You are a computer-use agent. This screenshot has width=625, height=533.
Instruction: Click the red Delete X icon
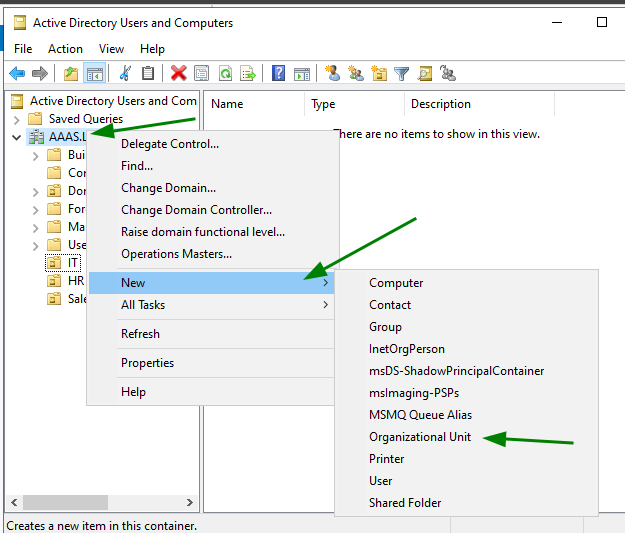pos(178,73)
